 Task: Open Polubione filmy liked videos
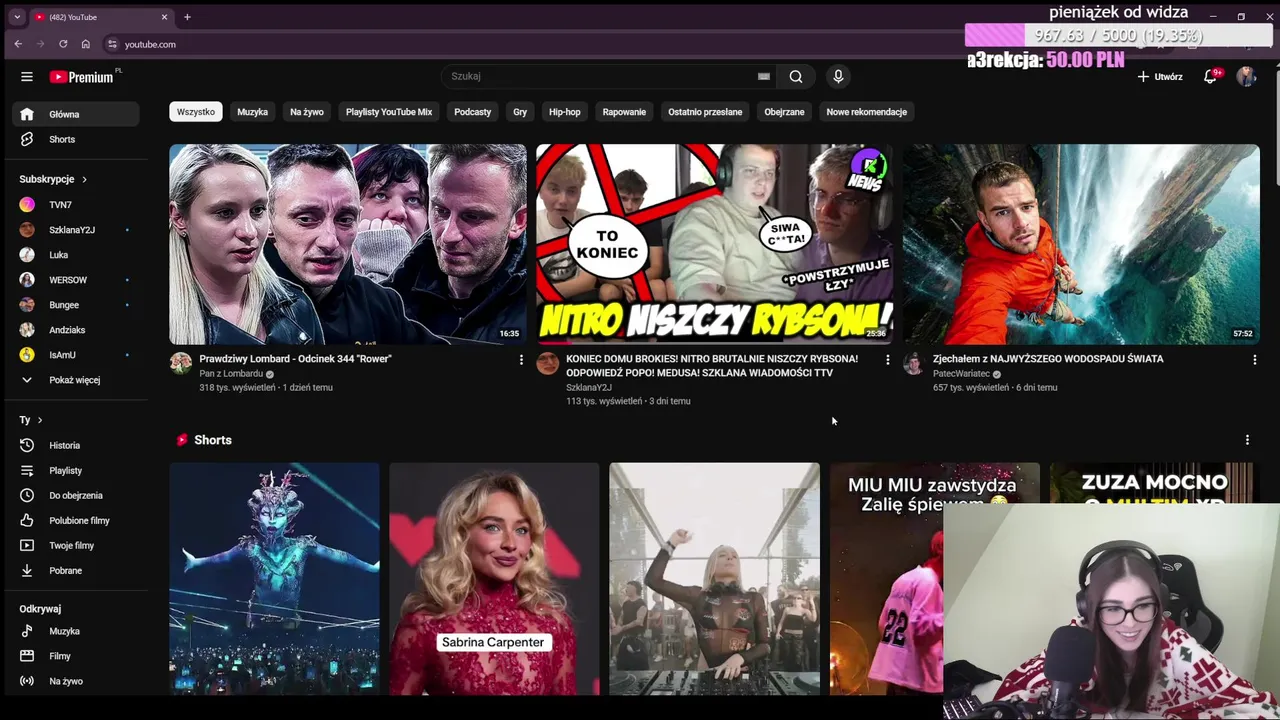76,520
